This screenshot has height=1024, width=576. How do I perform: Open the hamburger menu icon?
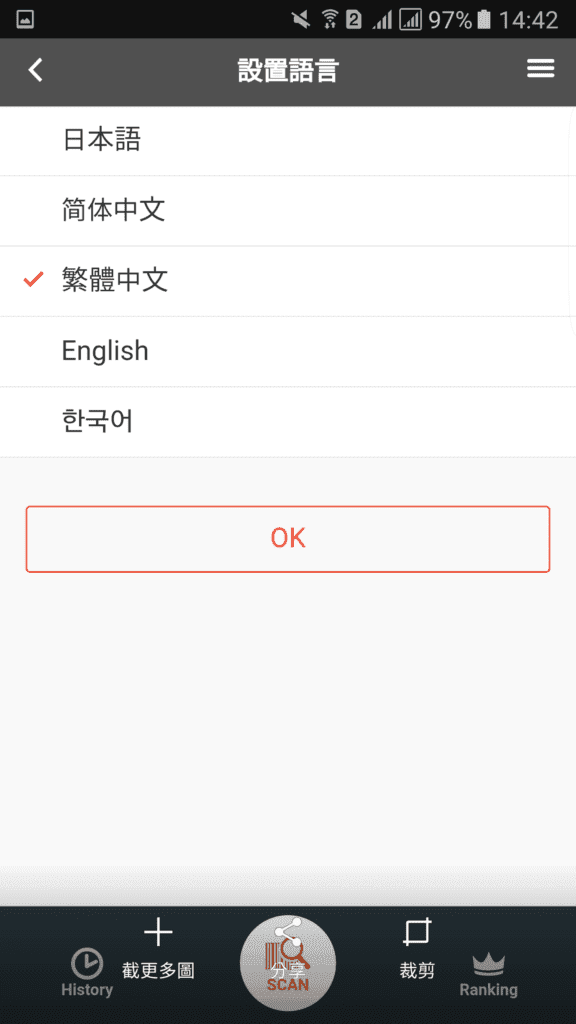click(x=541, y=69)
